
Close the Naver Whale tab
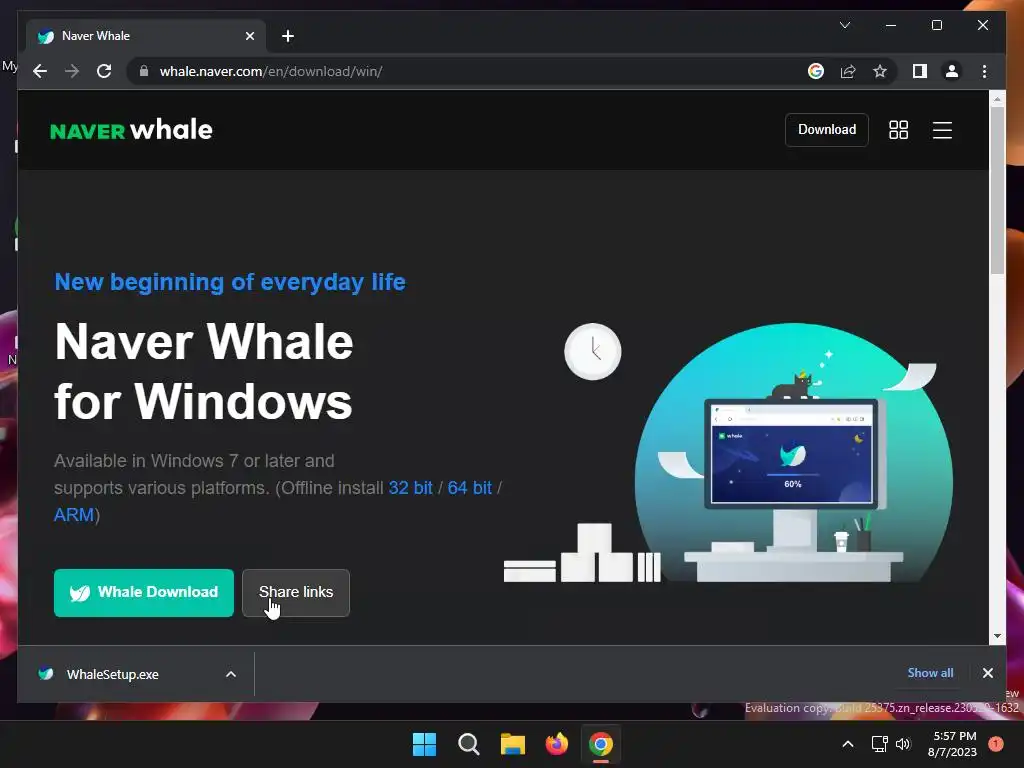(249, 36)
